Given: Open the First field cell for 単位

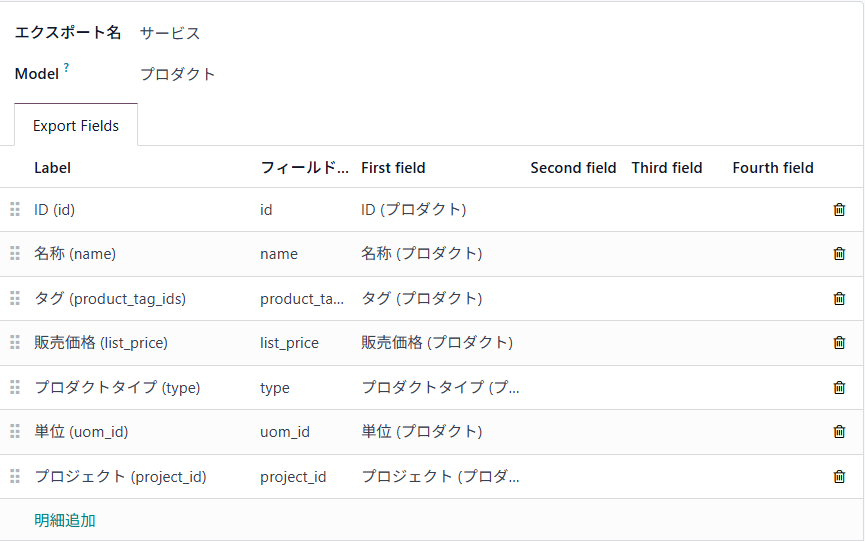Looking at the screenshot, I should [x=421, y=432].
